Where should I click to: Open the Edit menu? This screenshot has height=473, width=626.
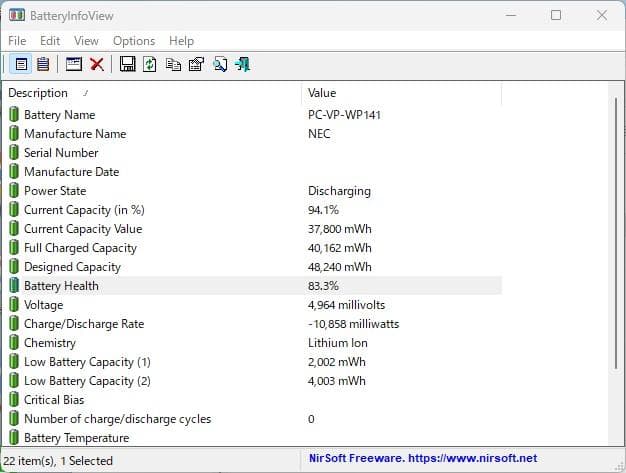50,41
